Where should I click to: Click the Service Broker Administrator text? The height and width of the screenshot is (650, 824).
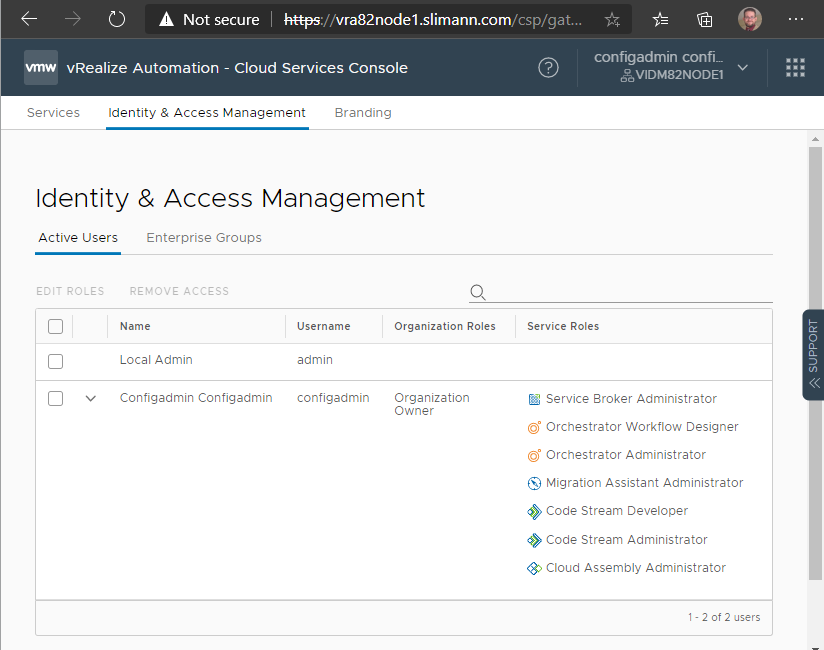pyautogui.click(x=631, y=399)
